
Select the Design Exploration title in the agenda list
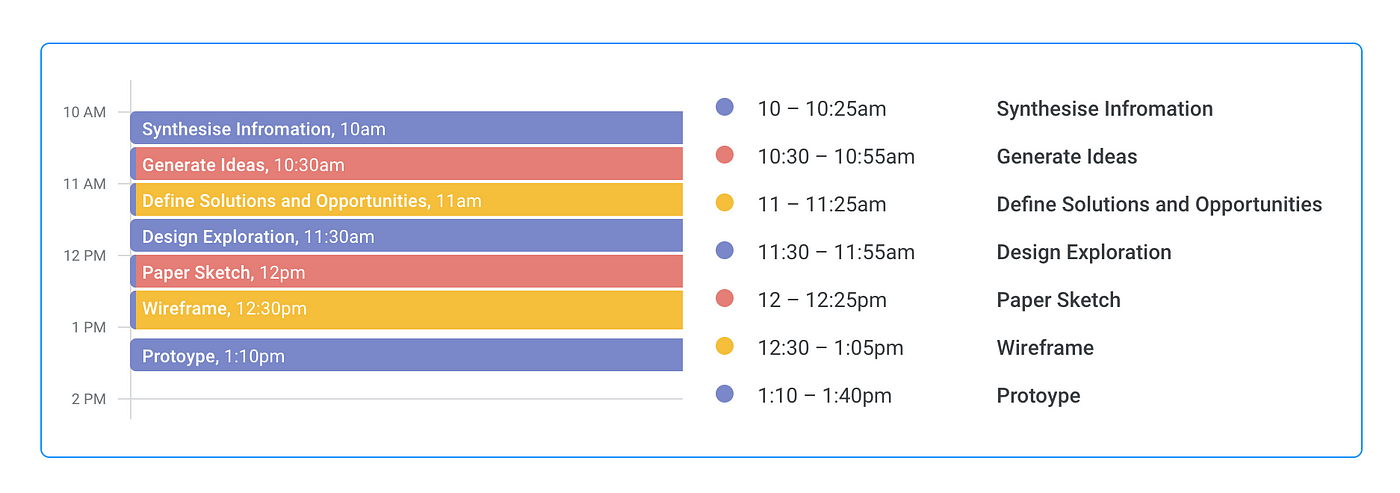click(1084, 252)
